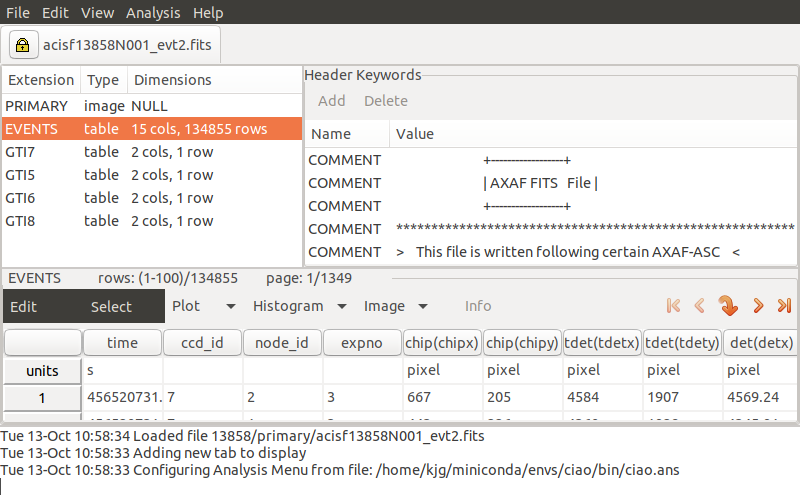Image resolution: width=800 pixels, height=500 pixels.
Task: Switch to Edit mode
Action: 24,307
